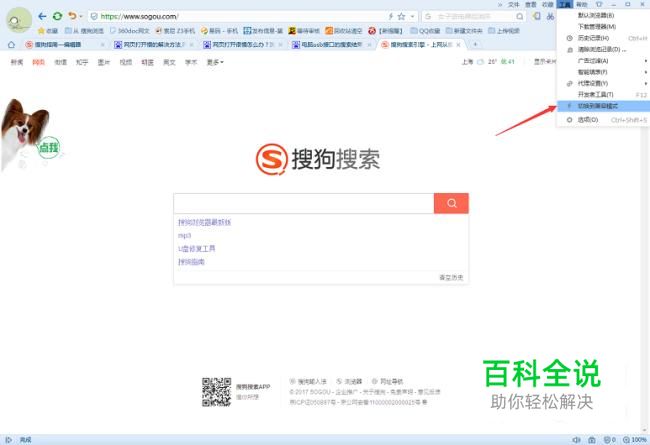
Task: Click the skin shirt icon in title bar
Action: [599, 5]
